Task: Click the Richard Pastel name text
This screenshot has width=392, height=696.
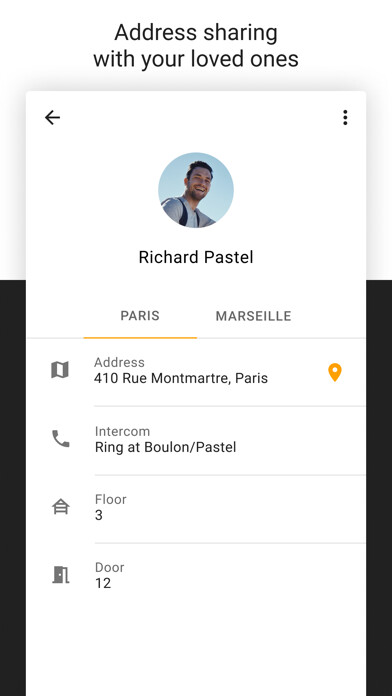Action: click(196, 257)
